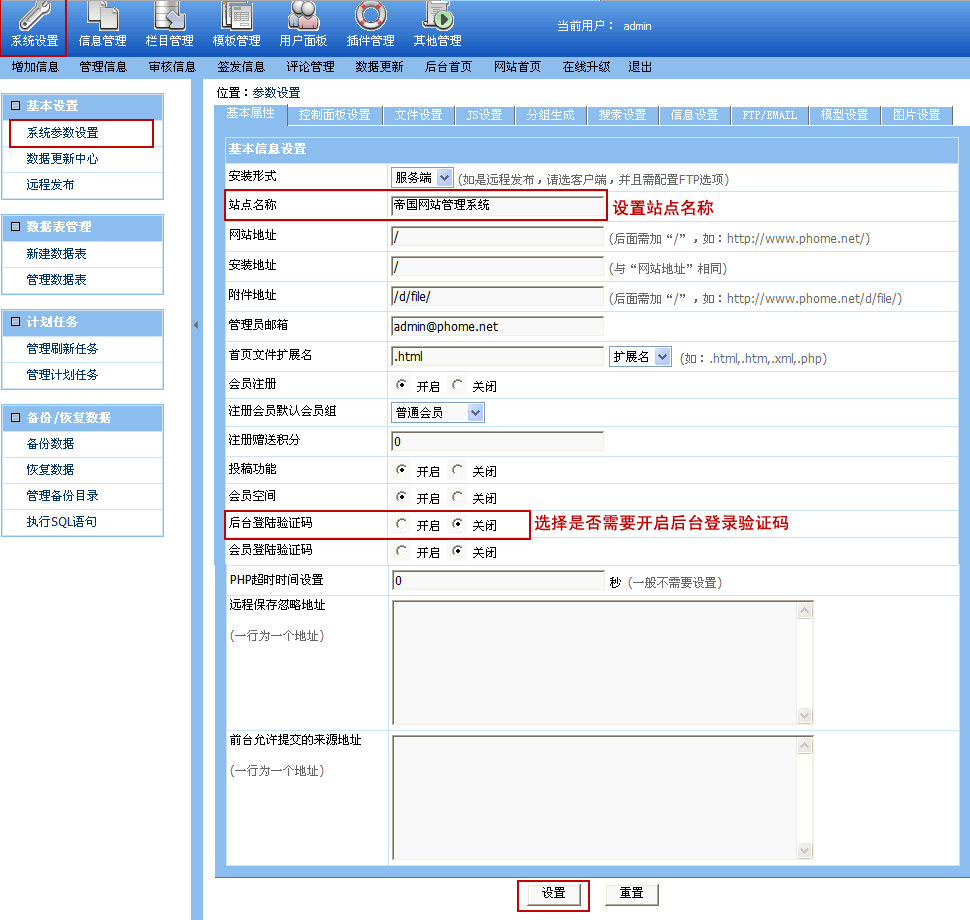Click the 站点名称 input field
970x920 pixels.
pyautogui.click(x=497, y=206)
